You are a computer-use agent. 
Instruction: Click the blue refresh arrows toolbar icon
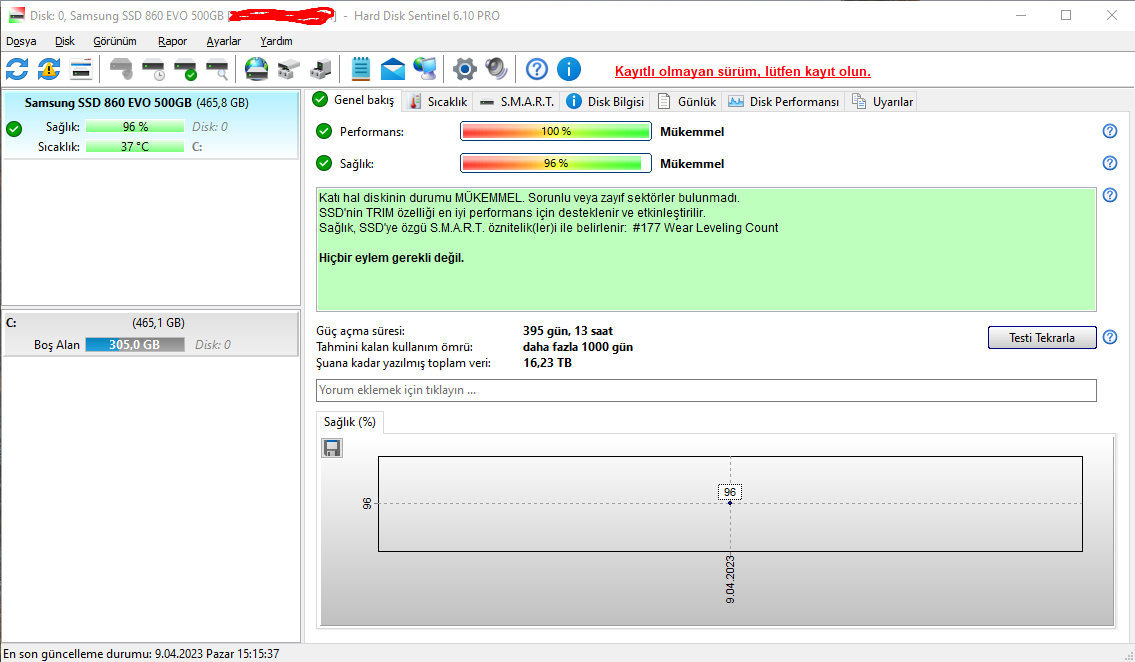pos(17,69)
